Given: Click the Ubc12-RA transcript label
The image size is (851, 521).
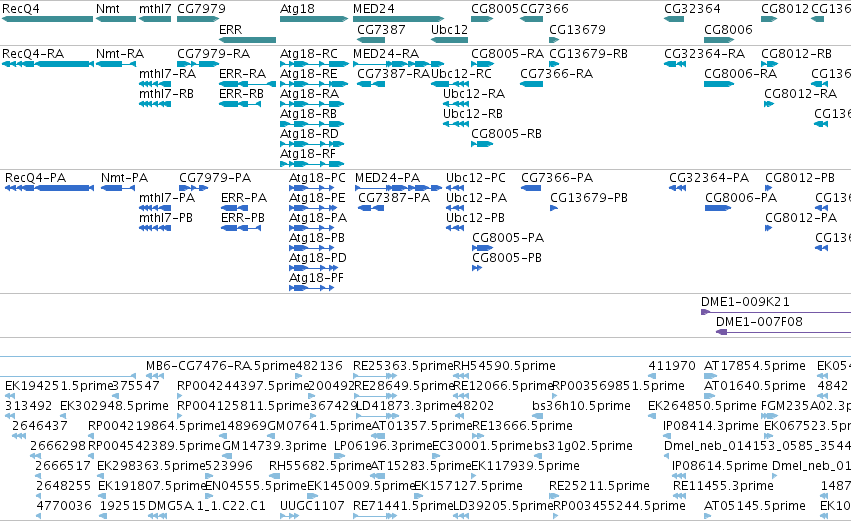Looking at the screenshot, I should tap(474, 94).
